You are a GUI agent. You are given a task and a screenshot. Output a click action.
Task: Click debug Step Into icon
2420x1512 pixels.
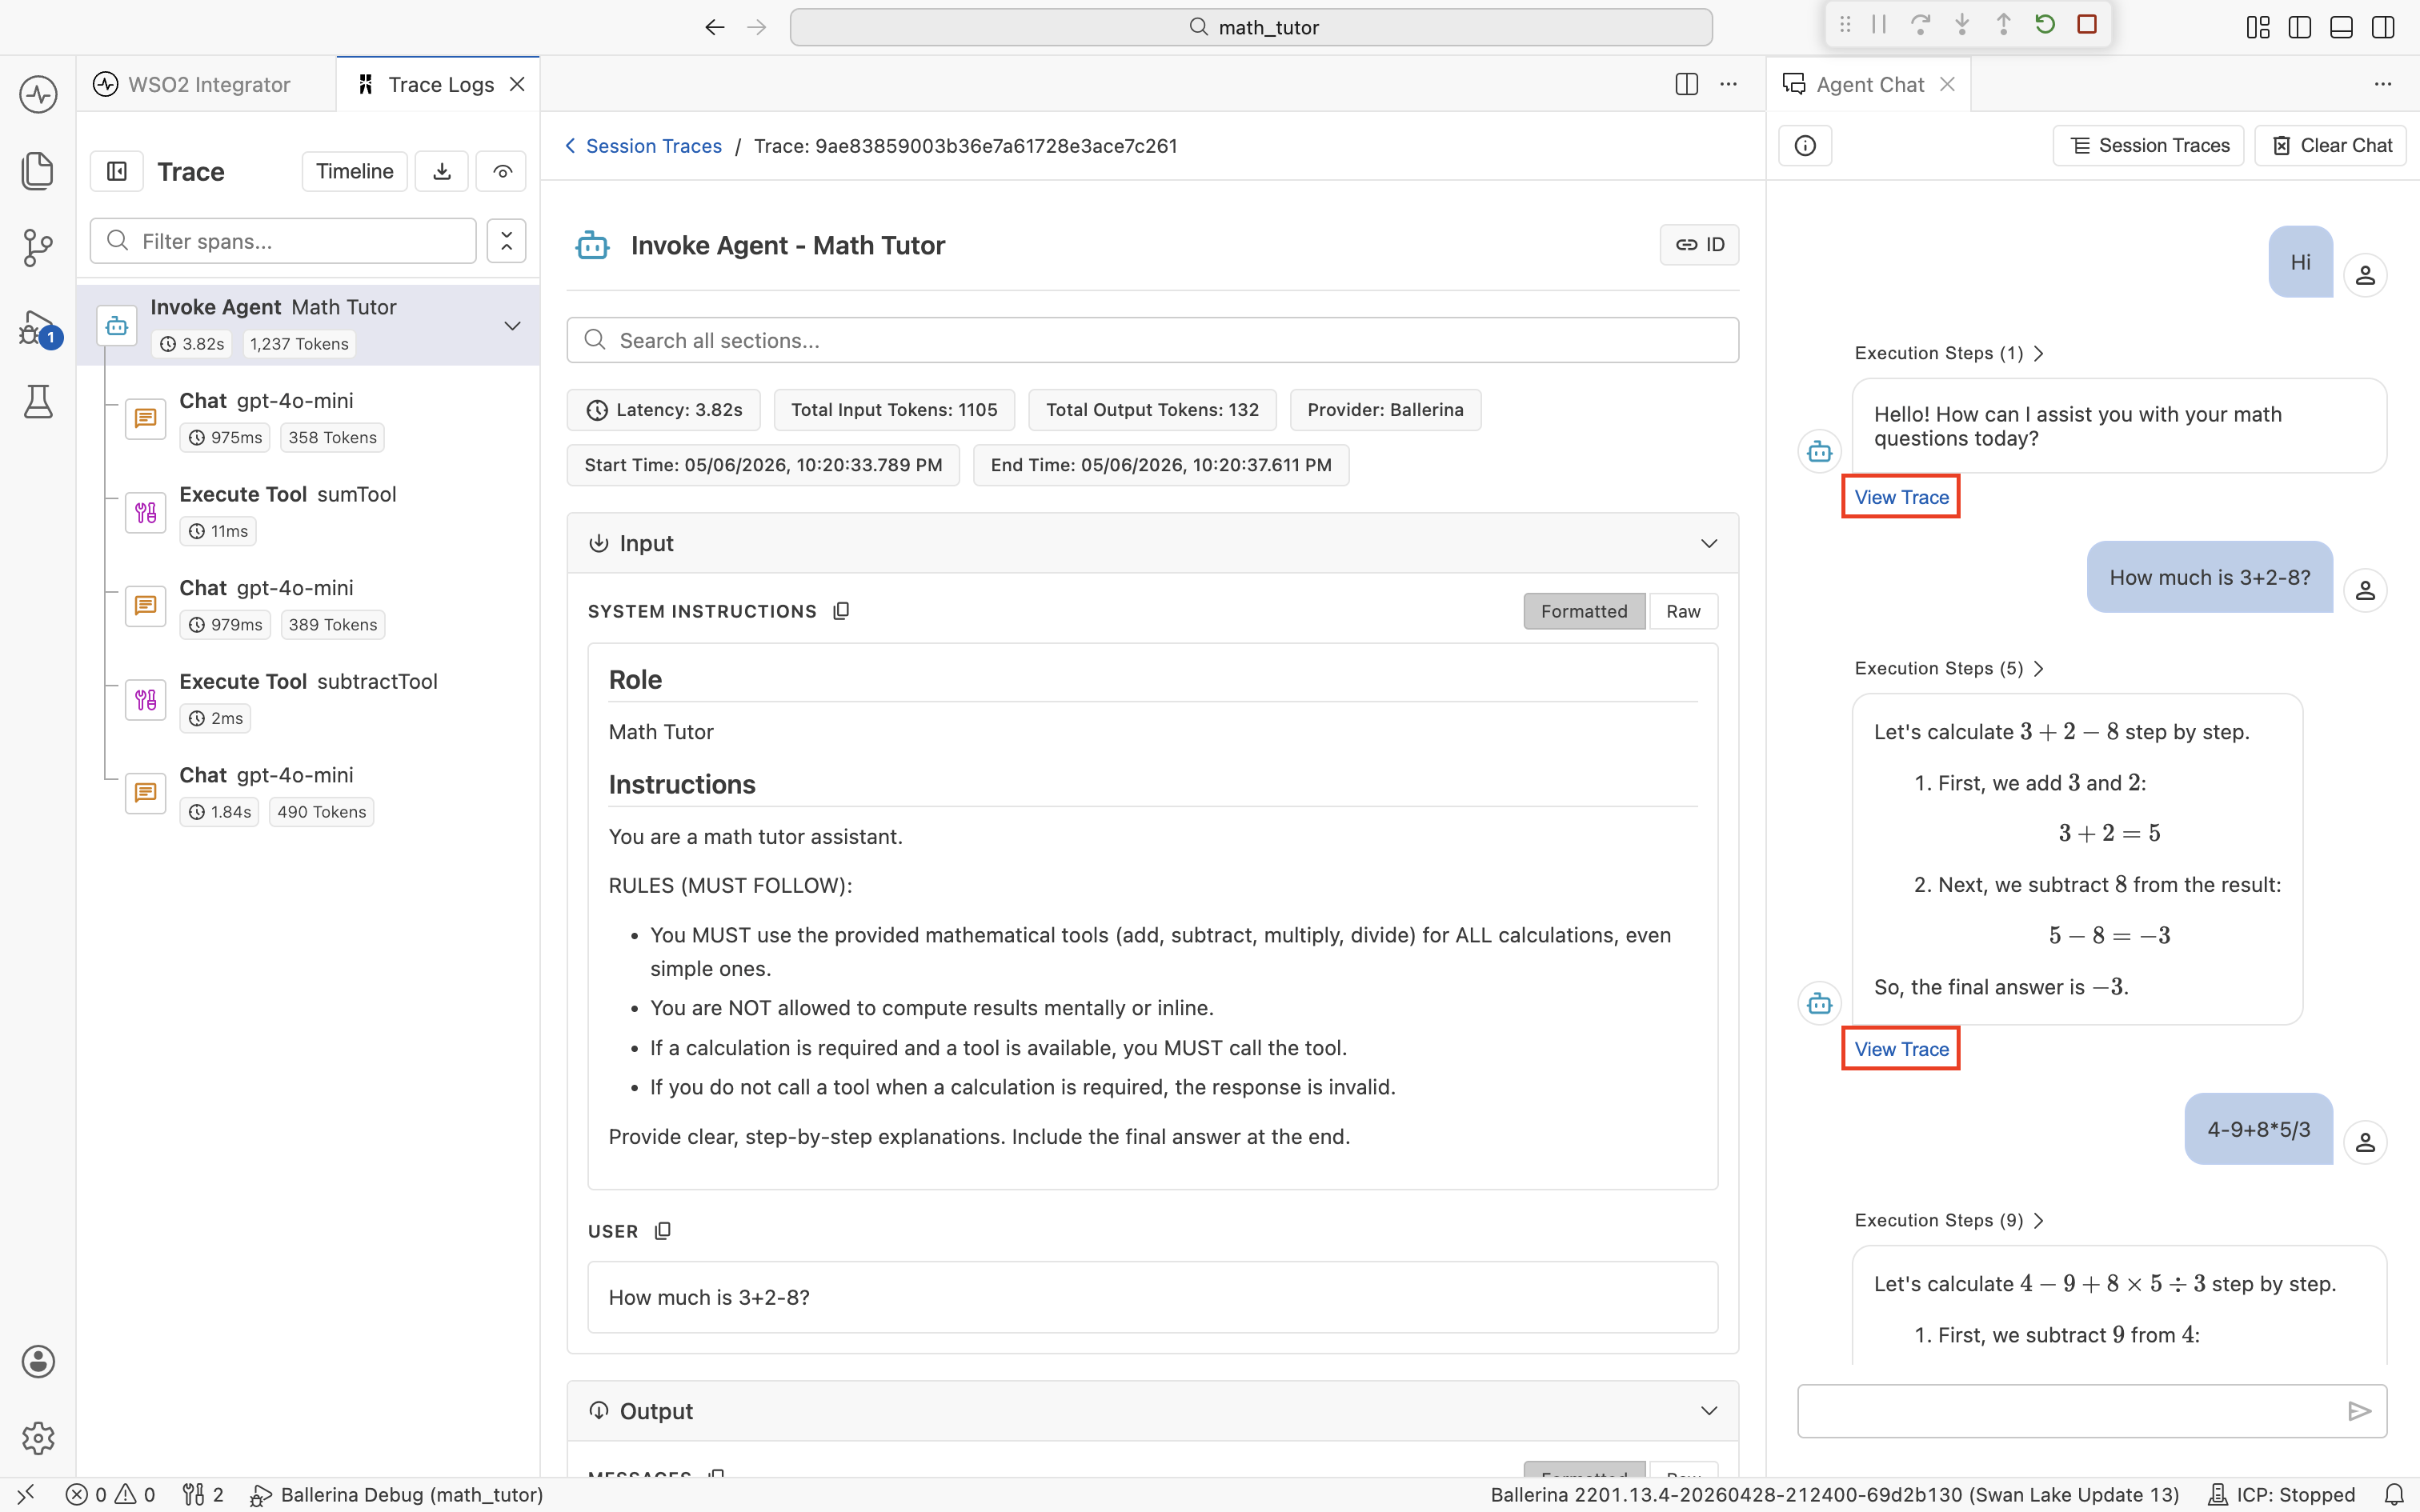[x=1962, y=25]
